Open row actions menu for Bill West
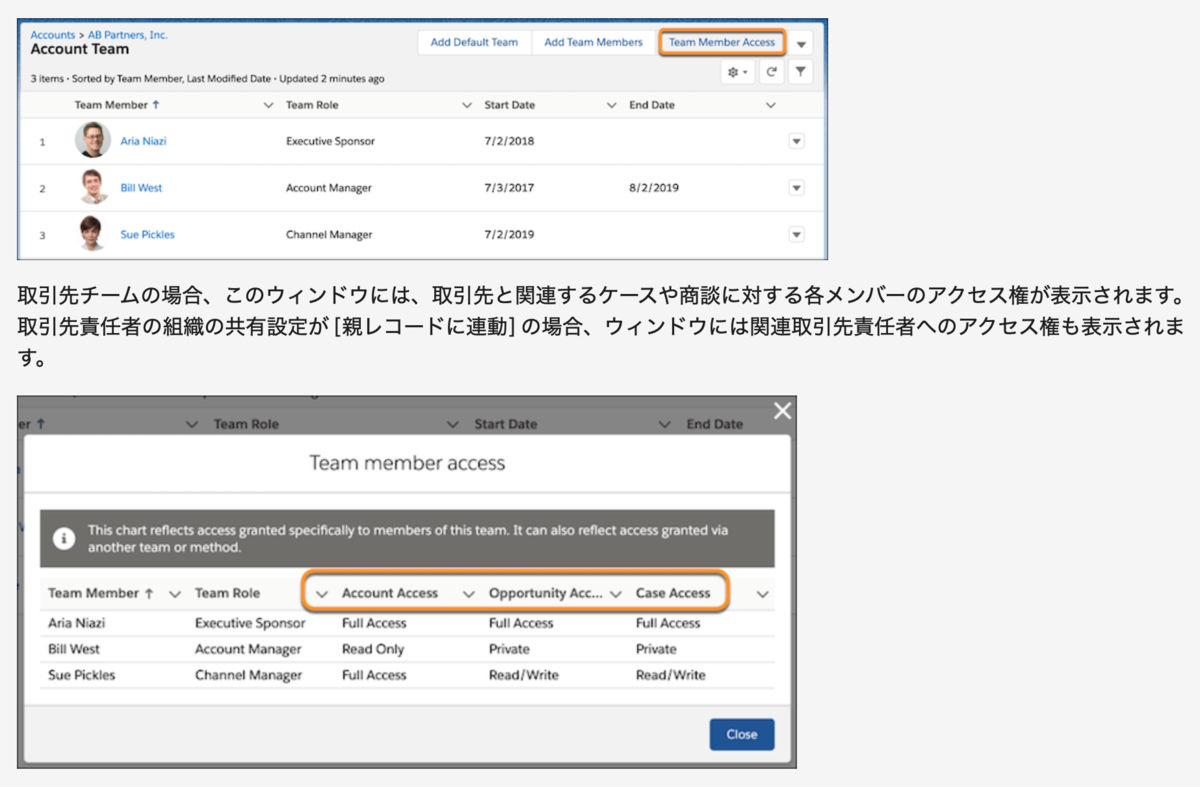 [797, 188]
